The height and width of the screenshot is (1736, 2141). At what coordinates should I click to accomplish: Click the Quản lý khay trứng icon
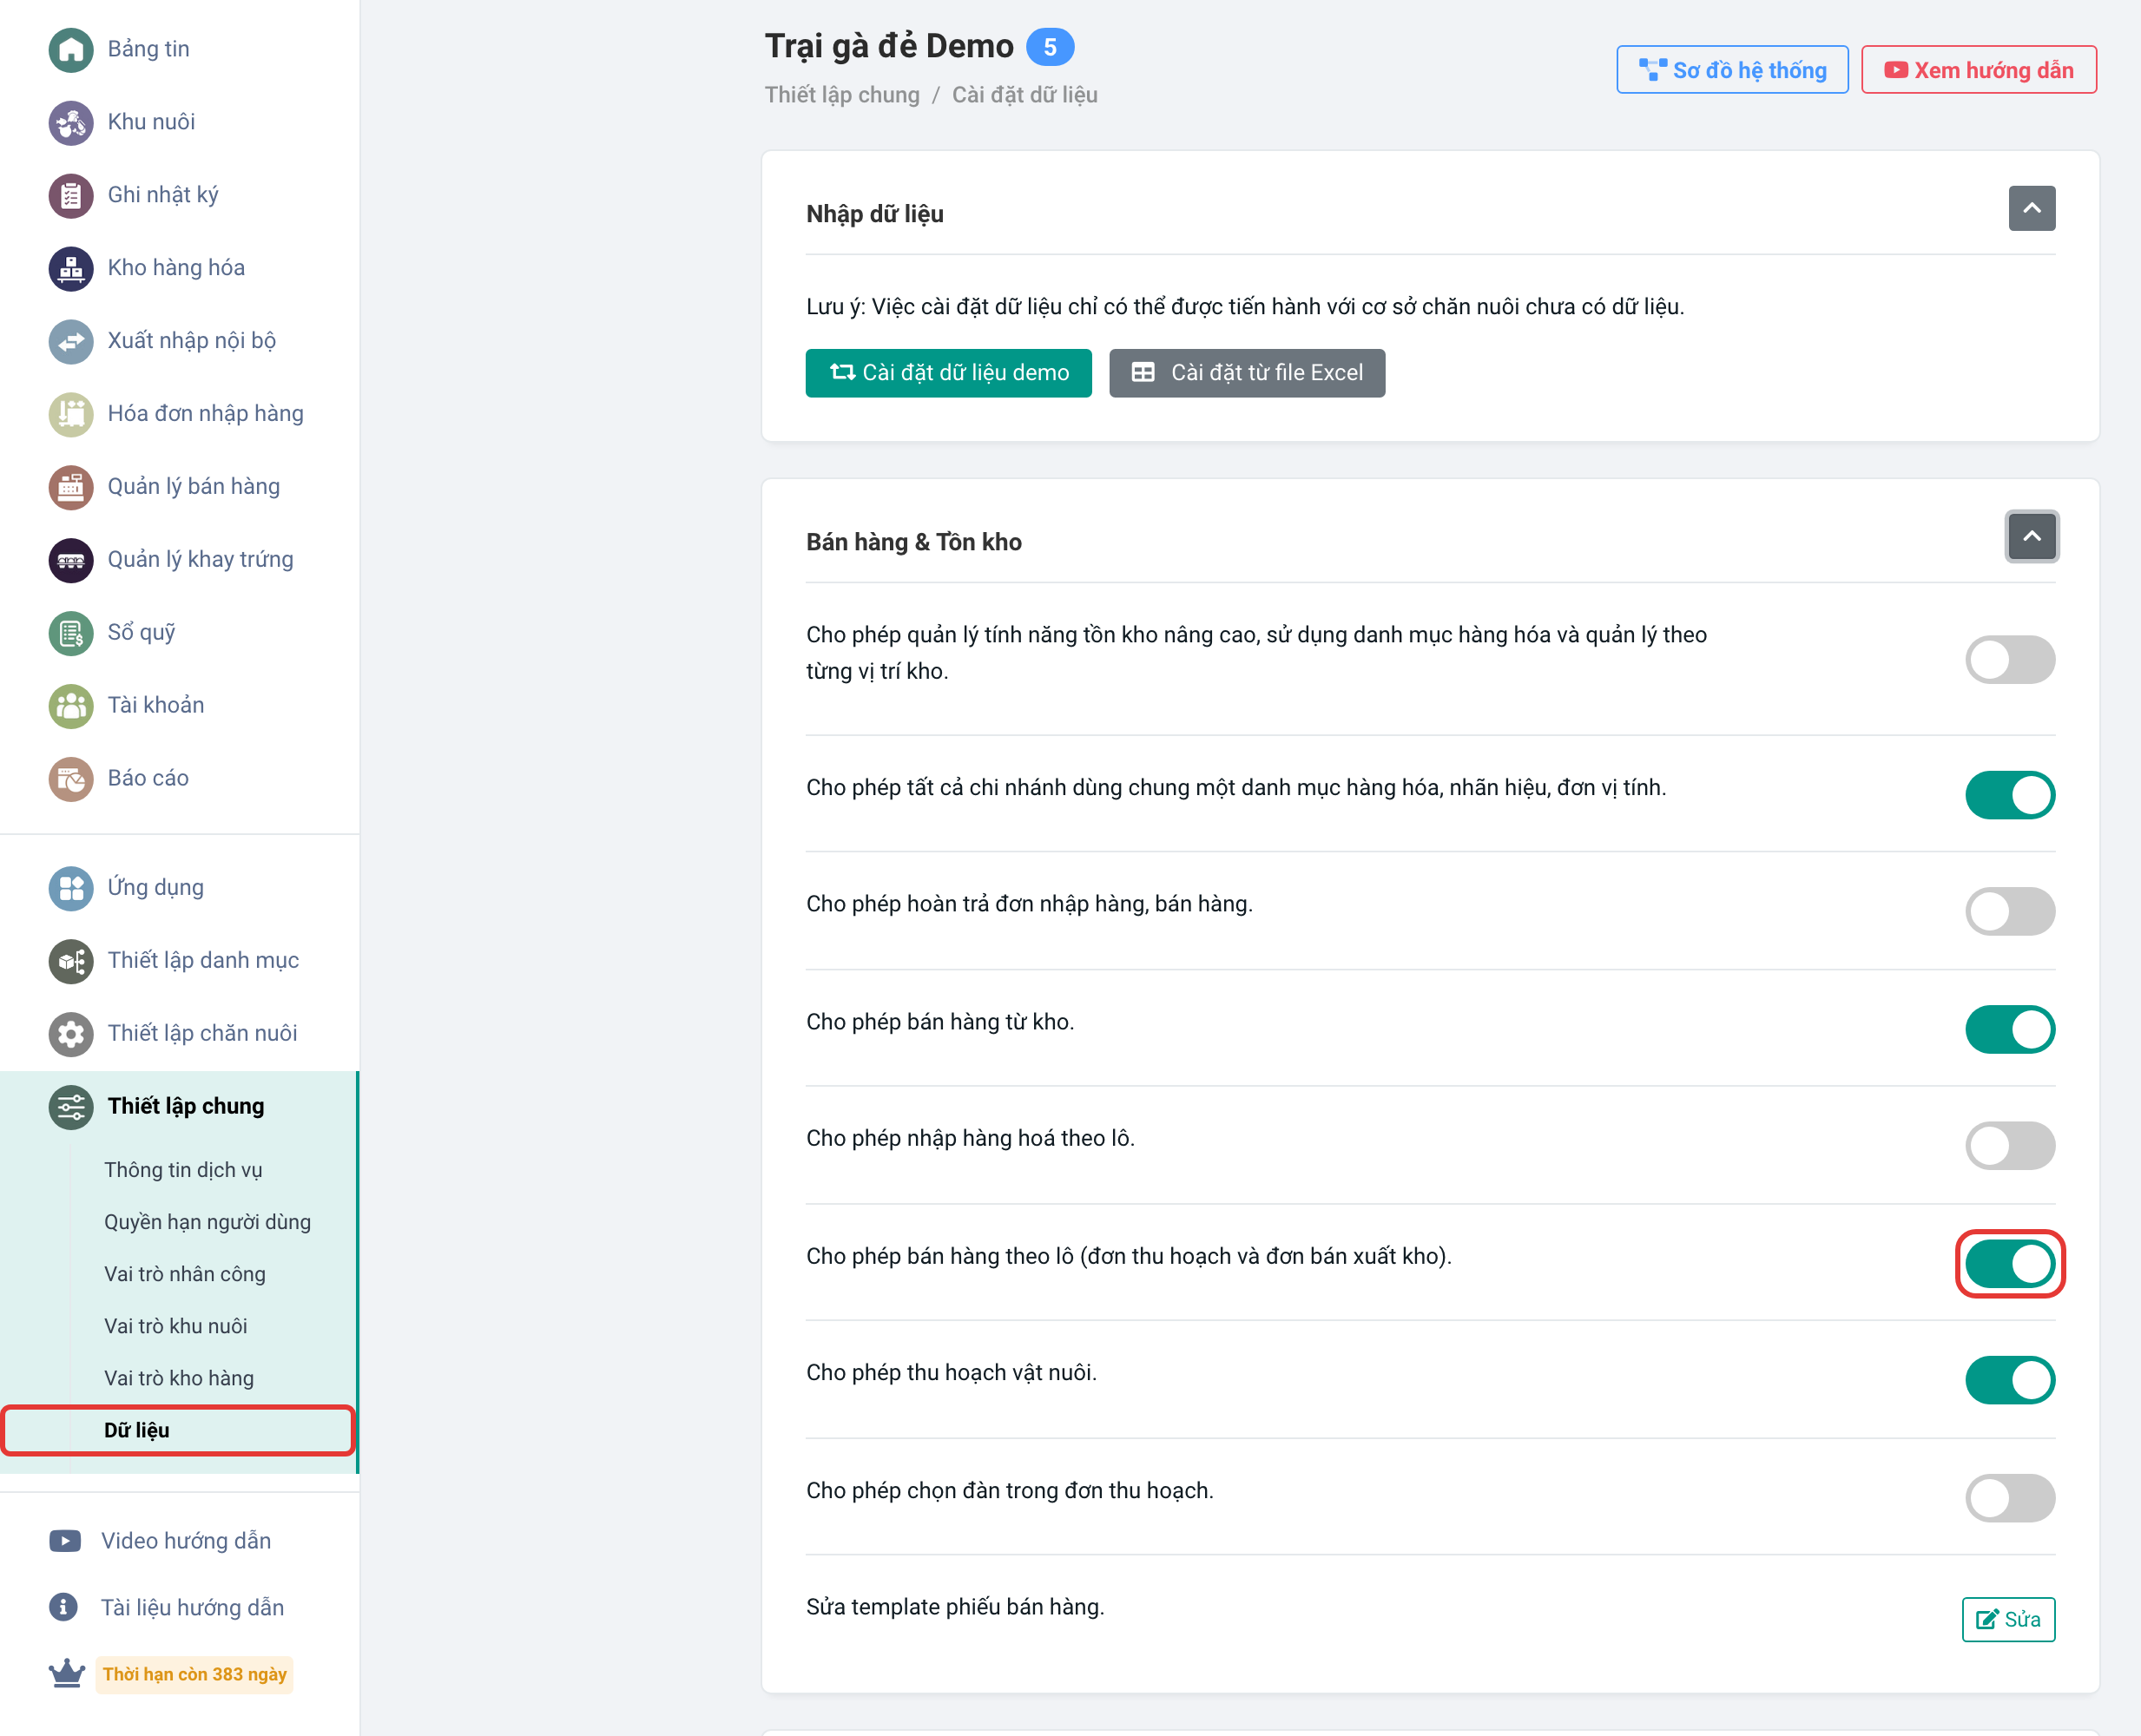point(71,560)
